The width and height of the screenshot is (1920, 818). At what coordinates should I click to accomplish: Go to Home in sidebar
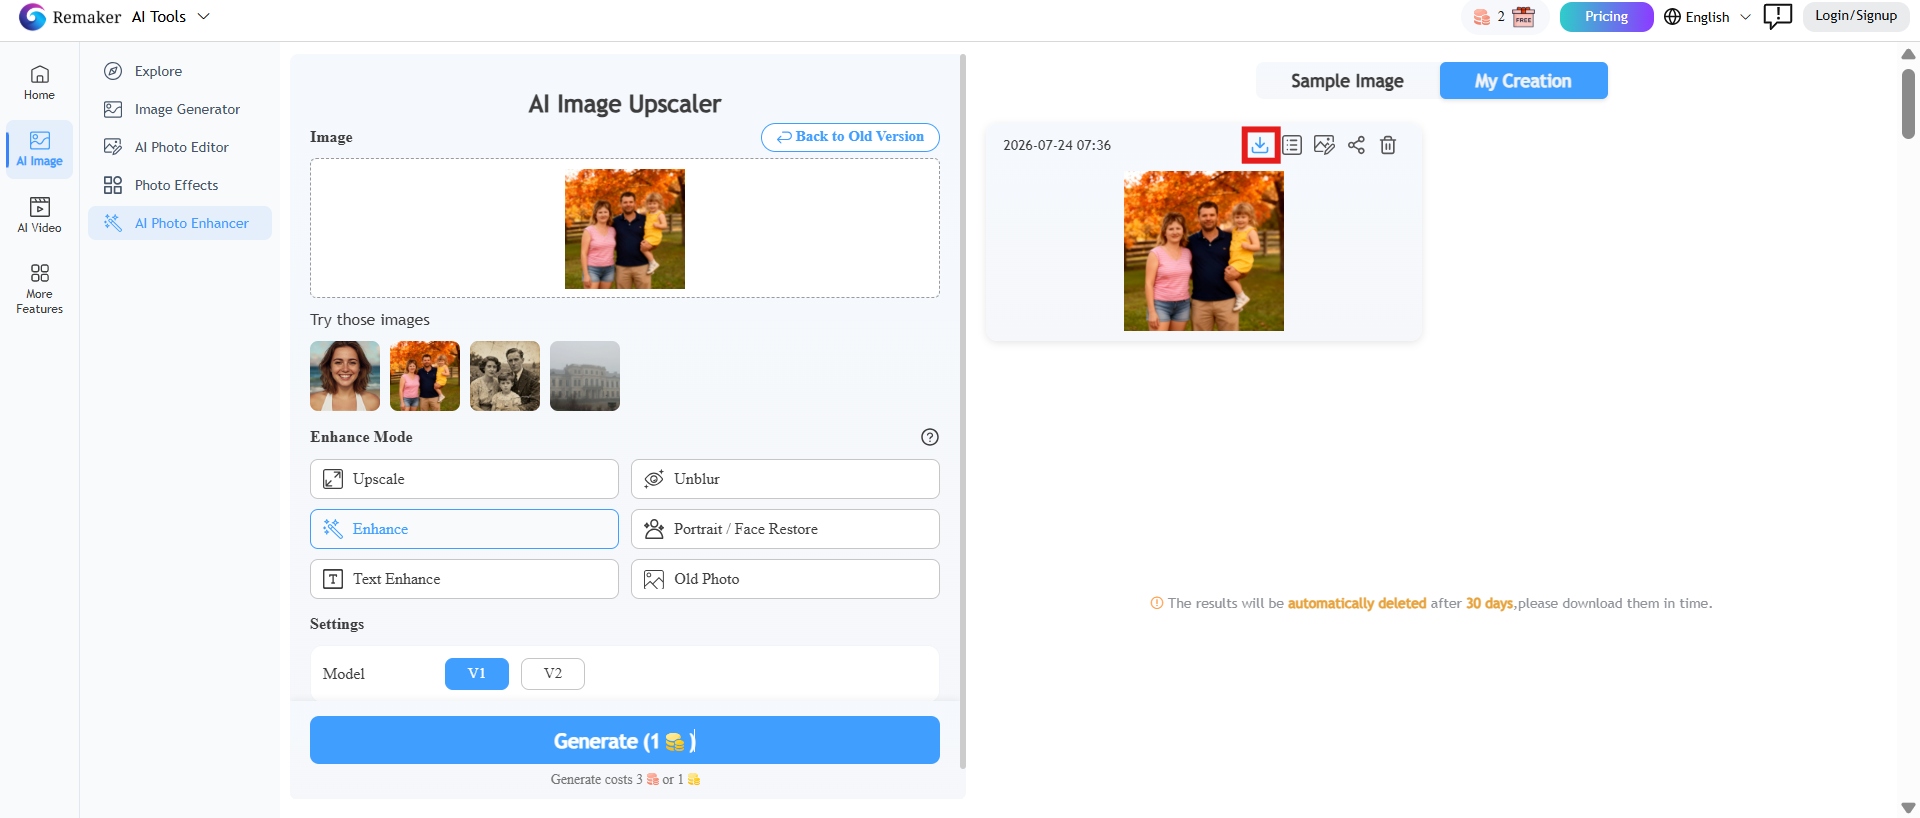(40, 83)
